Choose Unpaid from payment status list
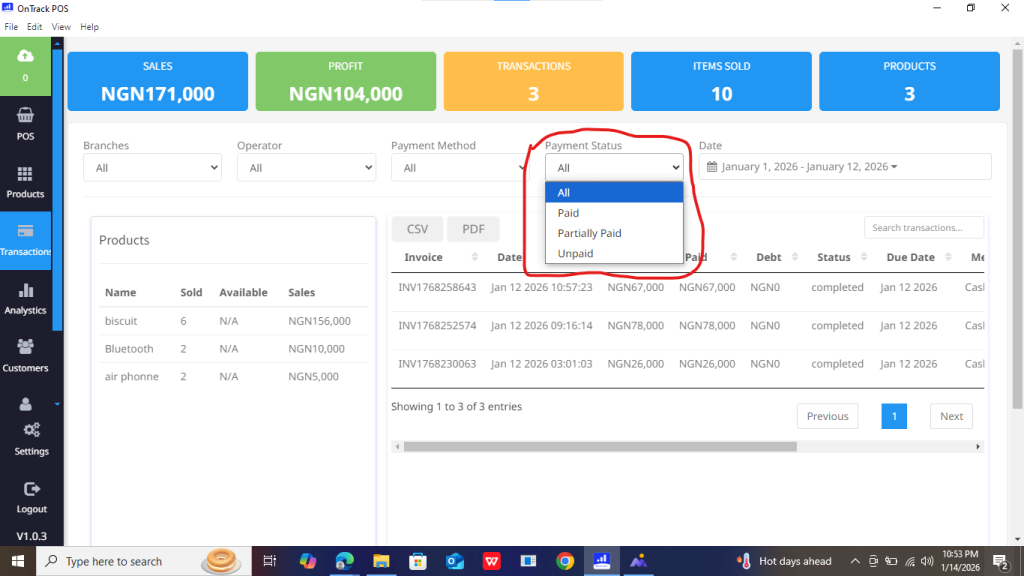Image resolution: width=1024 pixels, height=576 pixels. pyautogui.click(x=575, y=254)
